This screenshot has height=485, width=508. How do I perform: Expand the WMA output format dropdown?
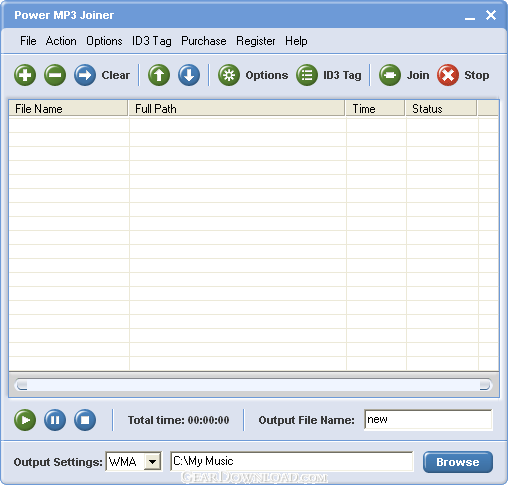point(153,462)
